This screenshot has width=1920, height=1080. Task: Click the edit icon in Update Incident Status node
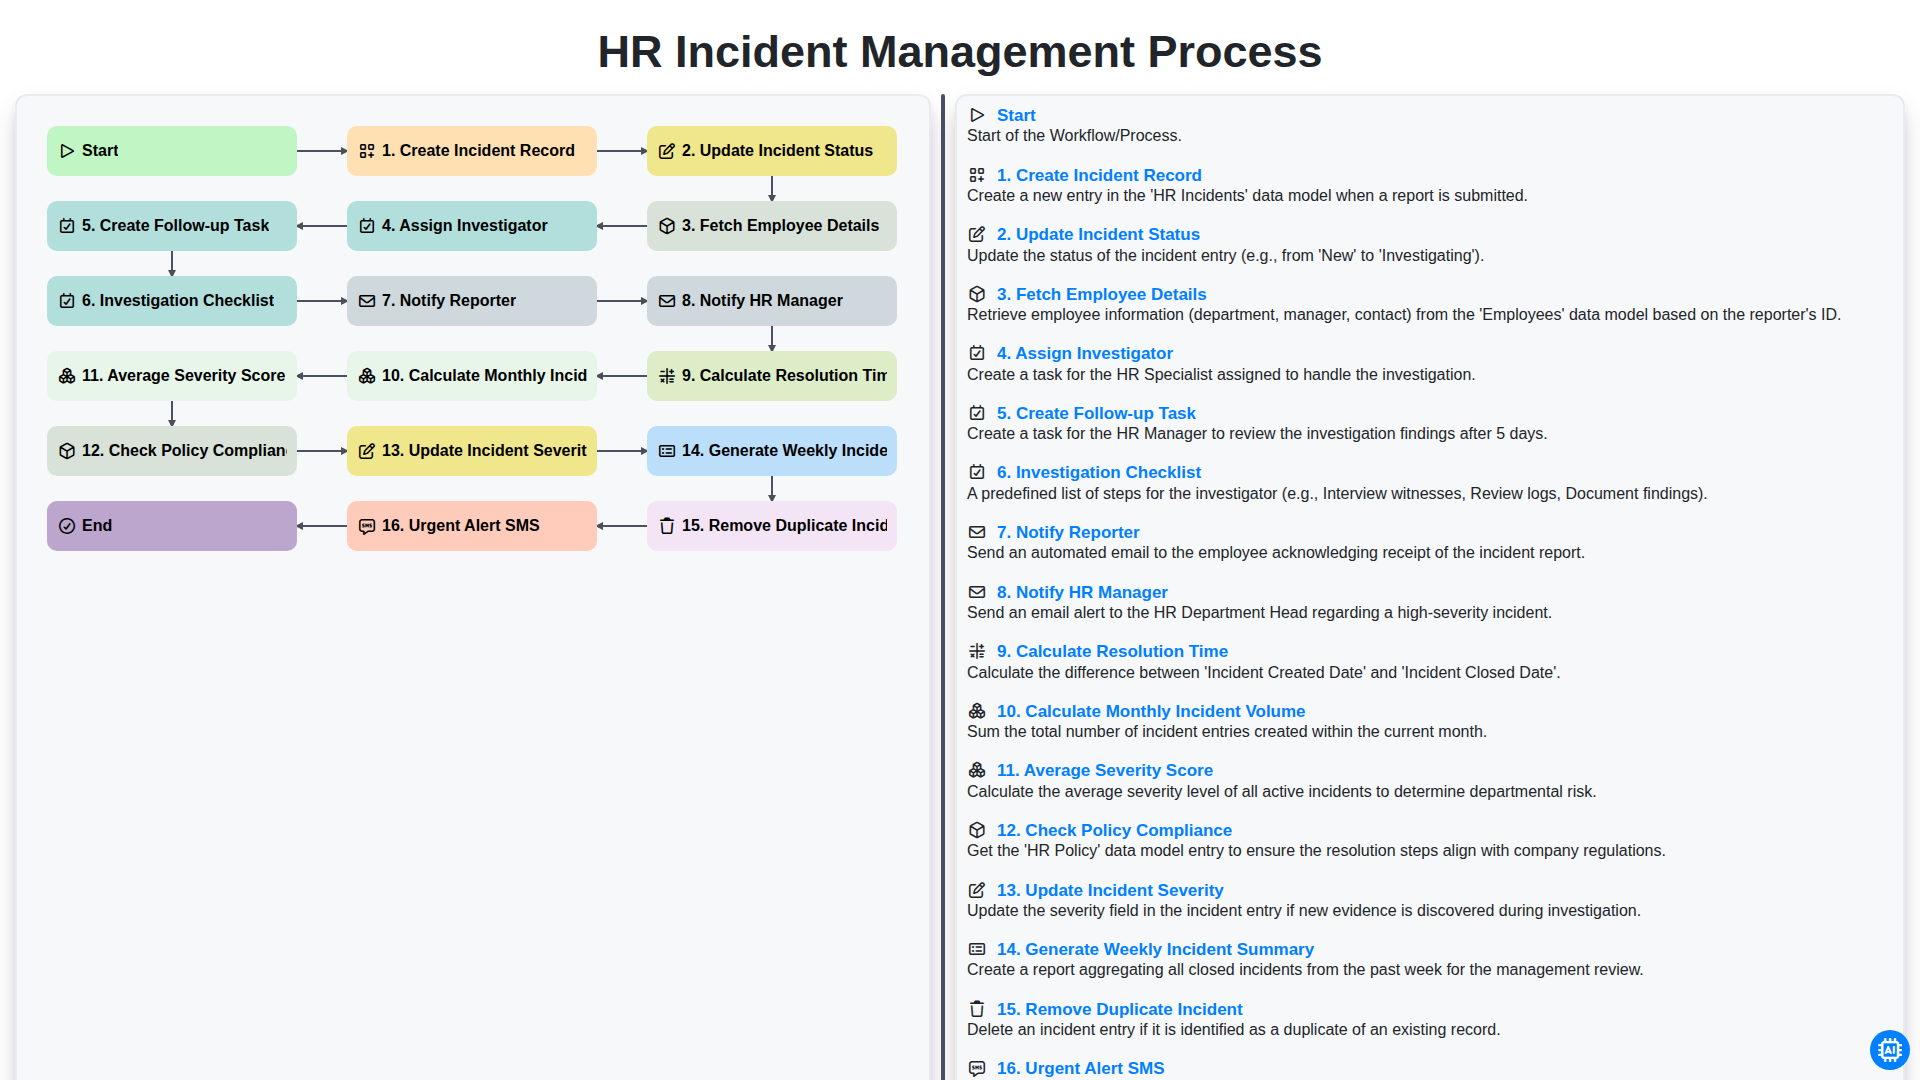click(667, 151)
